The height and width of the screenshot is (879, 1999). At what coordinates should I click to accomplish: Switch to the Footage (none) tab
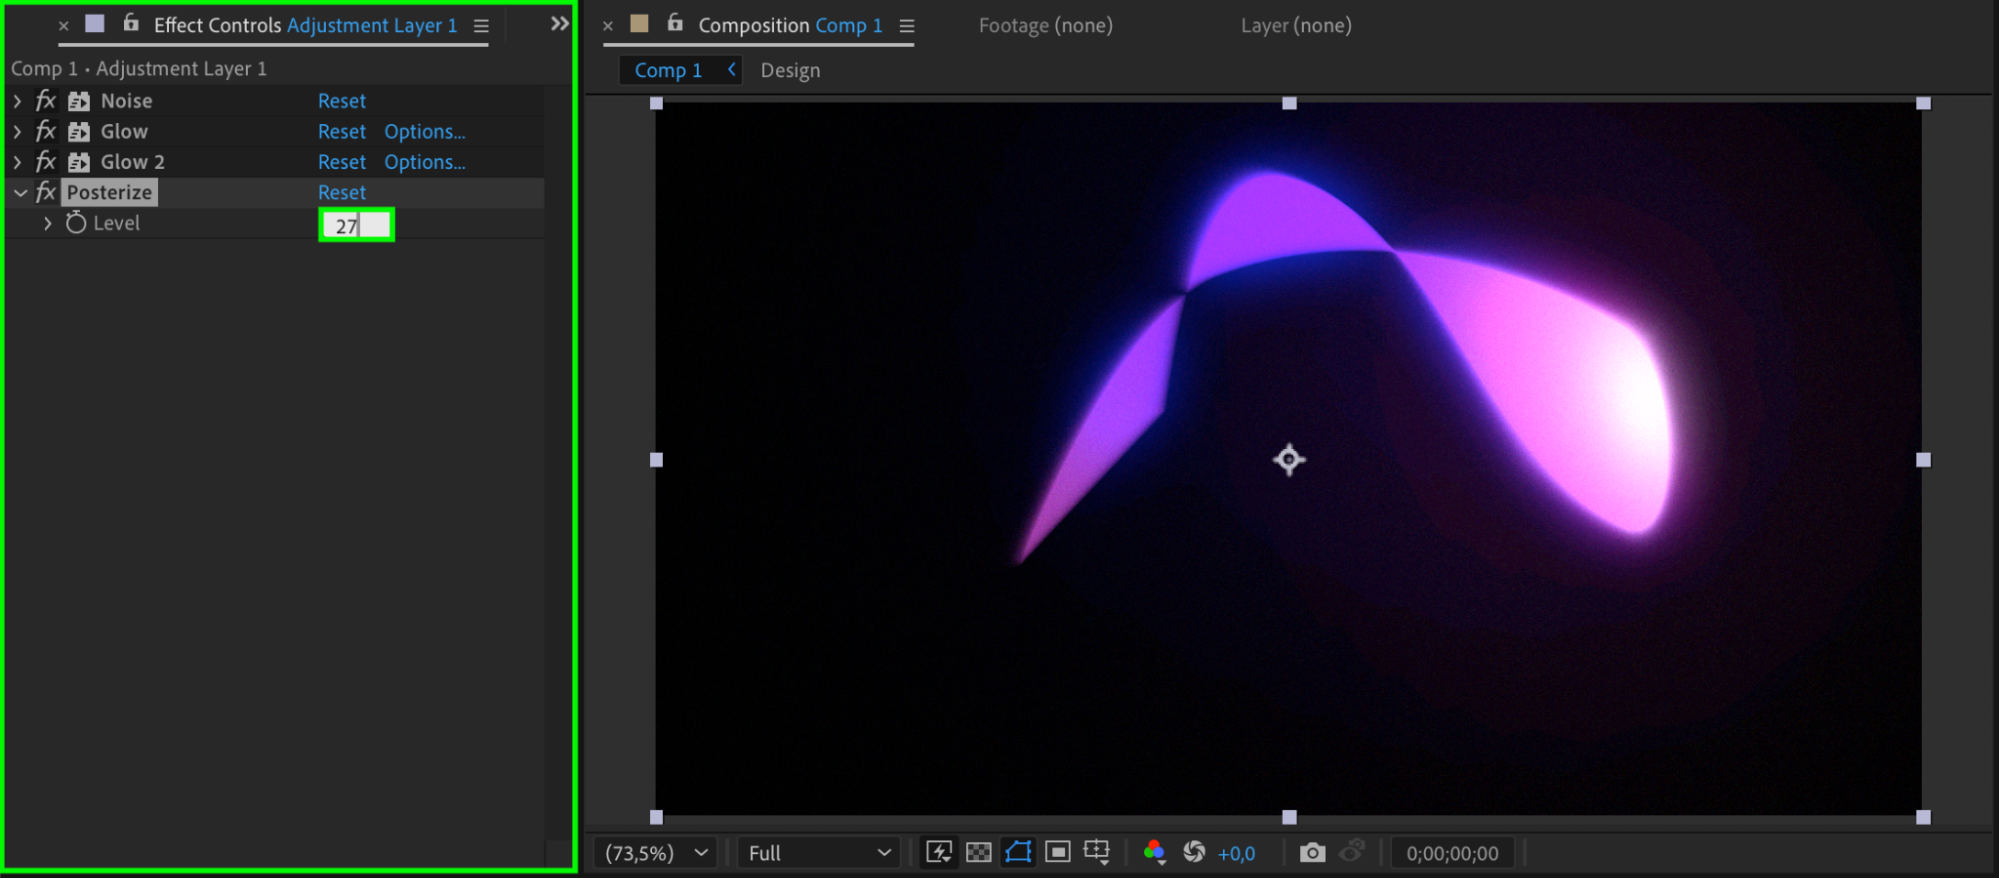coord(1045,26)
